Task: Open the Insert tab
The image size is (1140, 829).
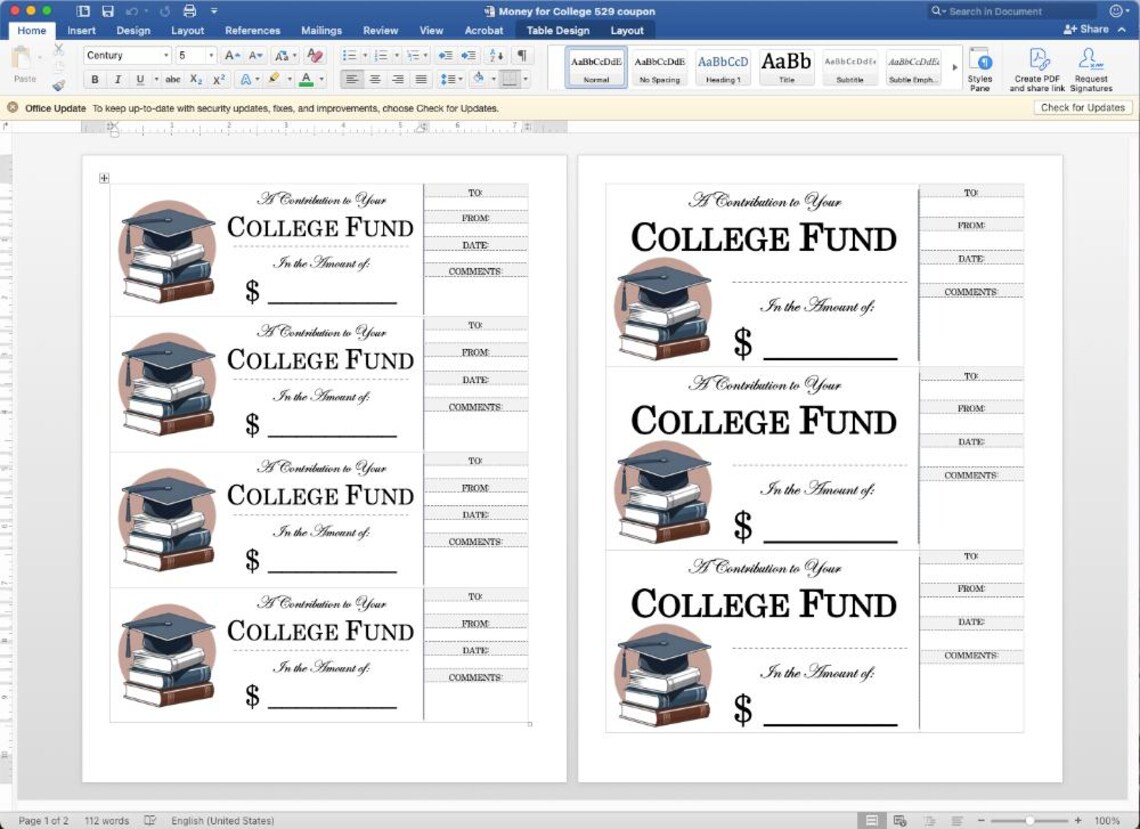Action: [x=81, y=31]
